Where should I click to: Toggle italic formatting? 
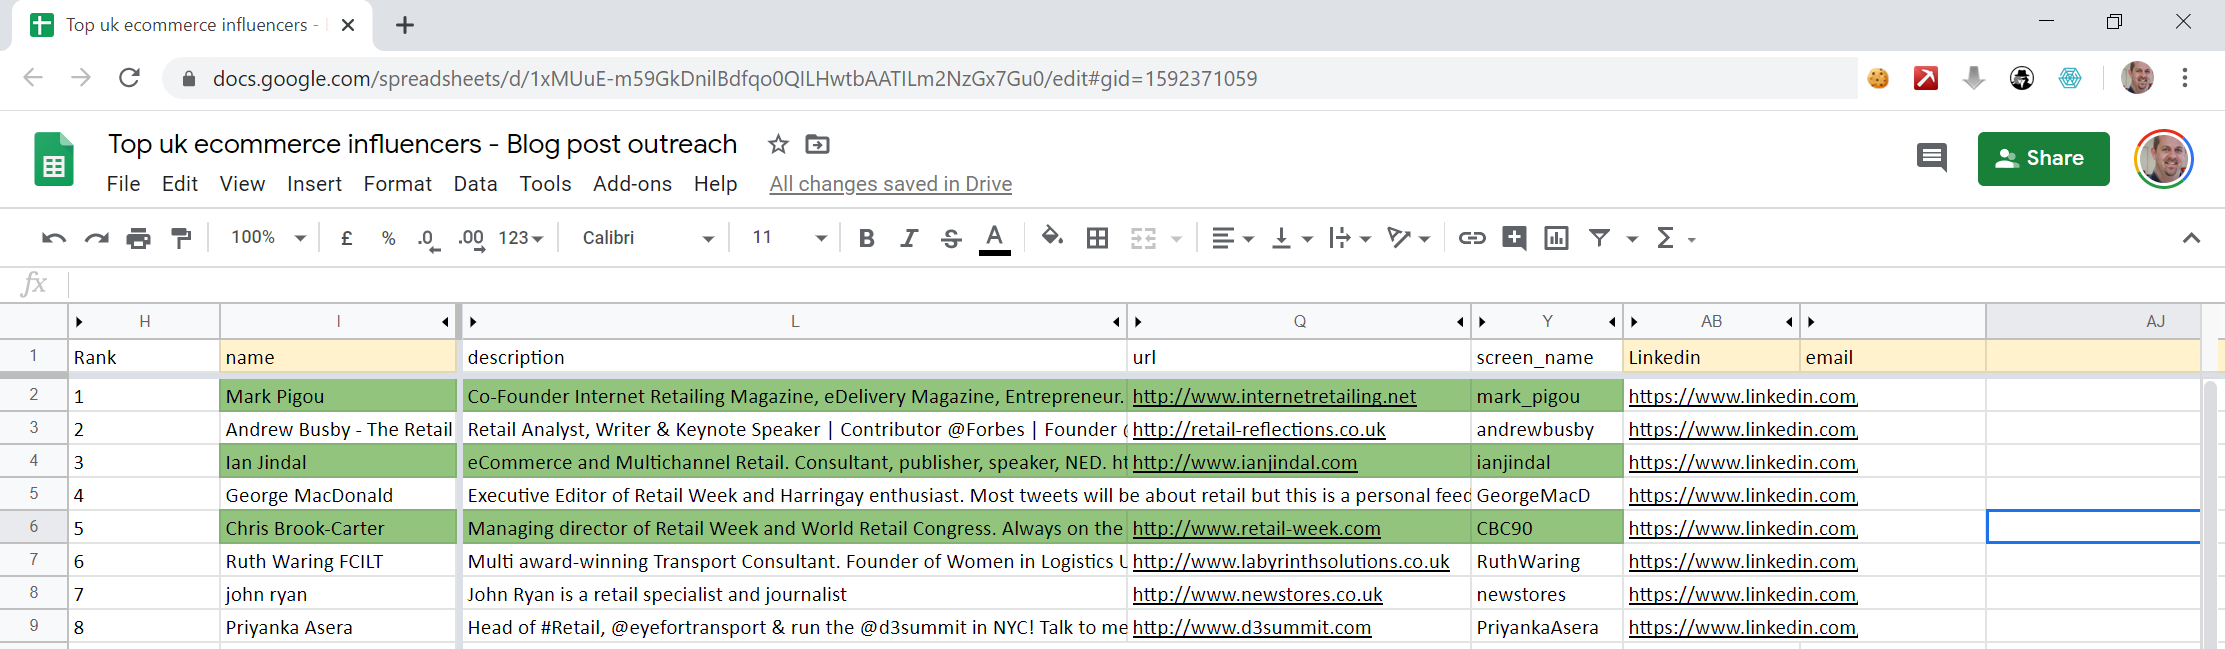click(908, 238)
